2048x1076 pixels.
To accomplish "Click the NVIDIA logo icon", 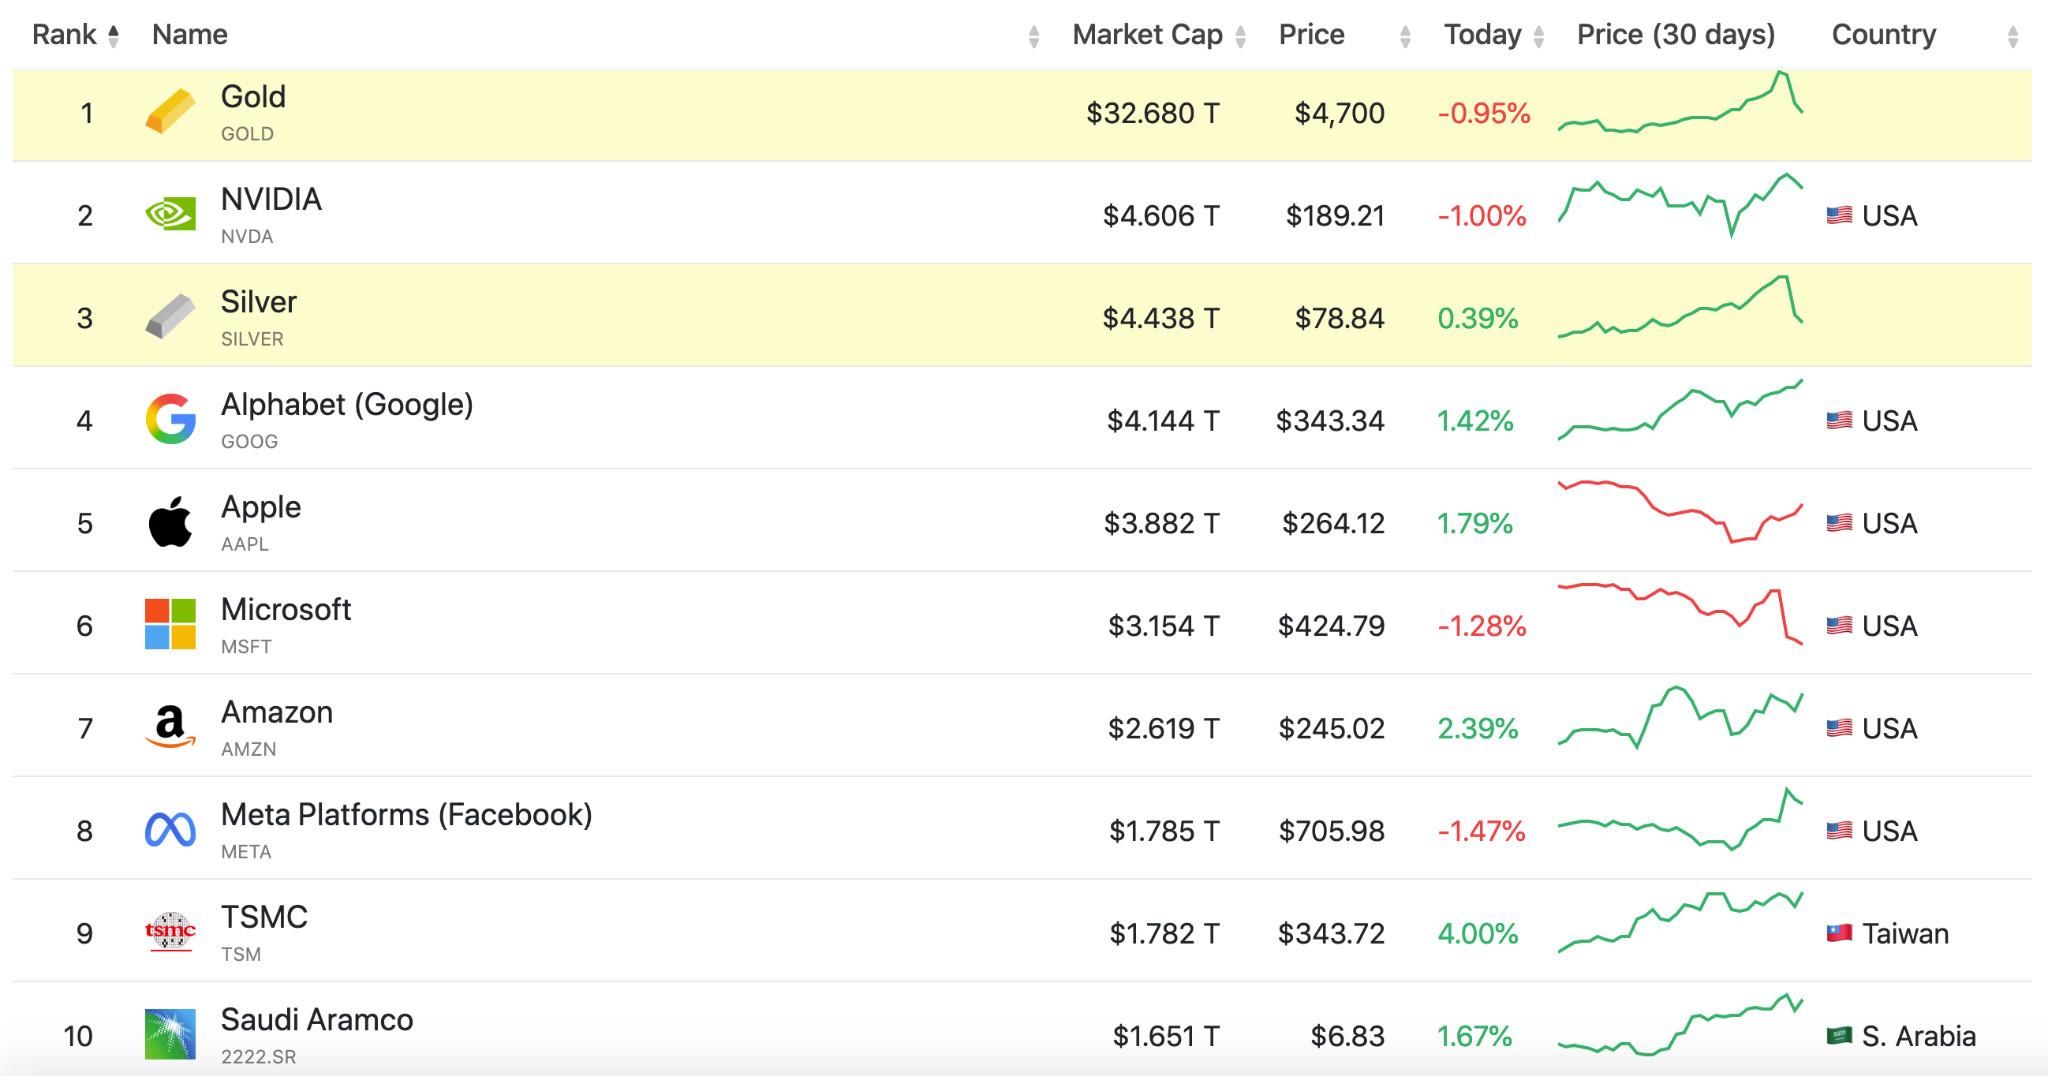I will (x=170, y=214).
